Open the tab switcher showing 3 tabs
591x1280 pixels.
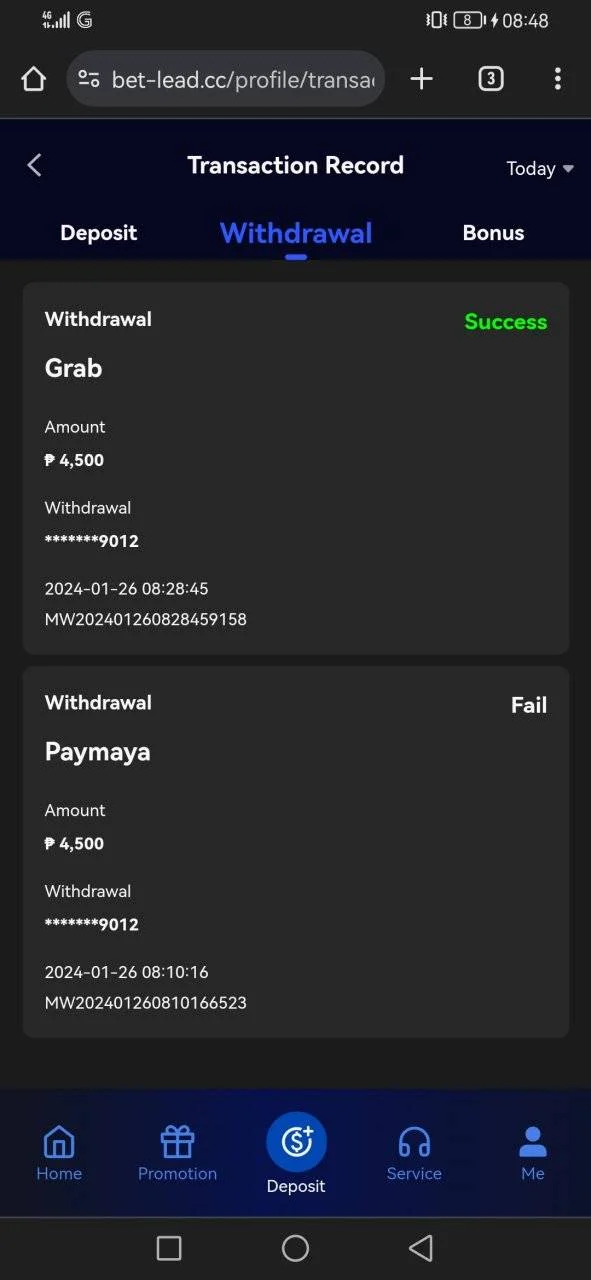coord(490,79)
